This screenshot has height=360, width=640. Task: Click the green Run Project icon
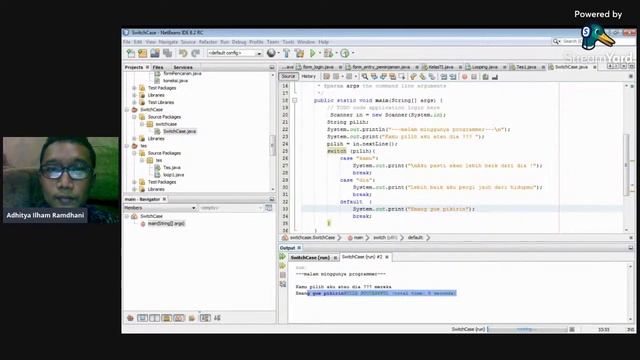coord(313,53)
